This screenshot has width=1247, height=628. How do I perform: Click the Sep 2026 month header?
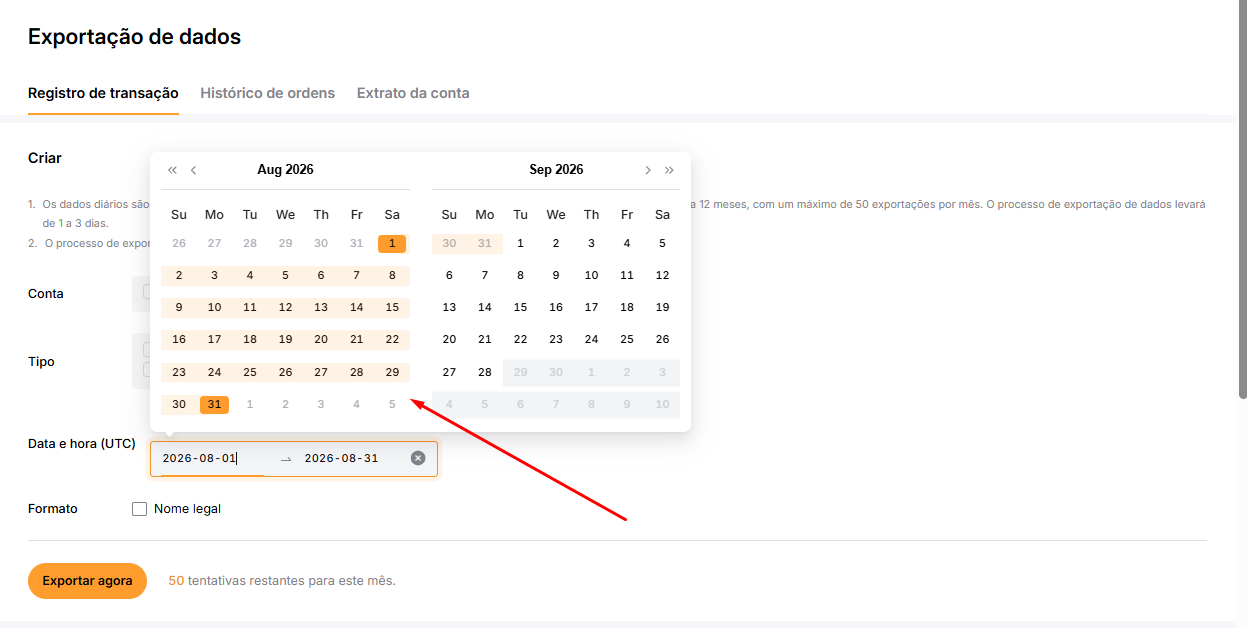[556, 170]
